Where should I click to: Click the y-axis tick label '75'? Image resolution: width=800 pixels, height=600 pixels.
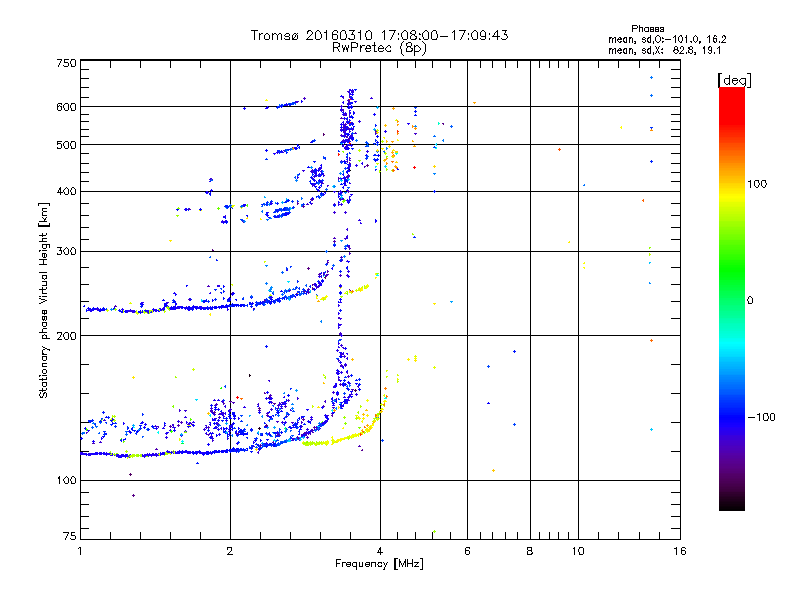coord(70,536)
